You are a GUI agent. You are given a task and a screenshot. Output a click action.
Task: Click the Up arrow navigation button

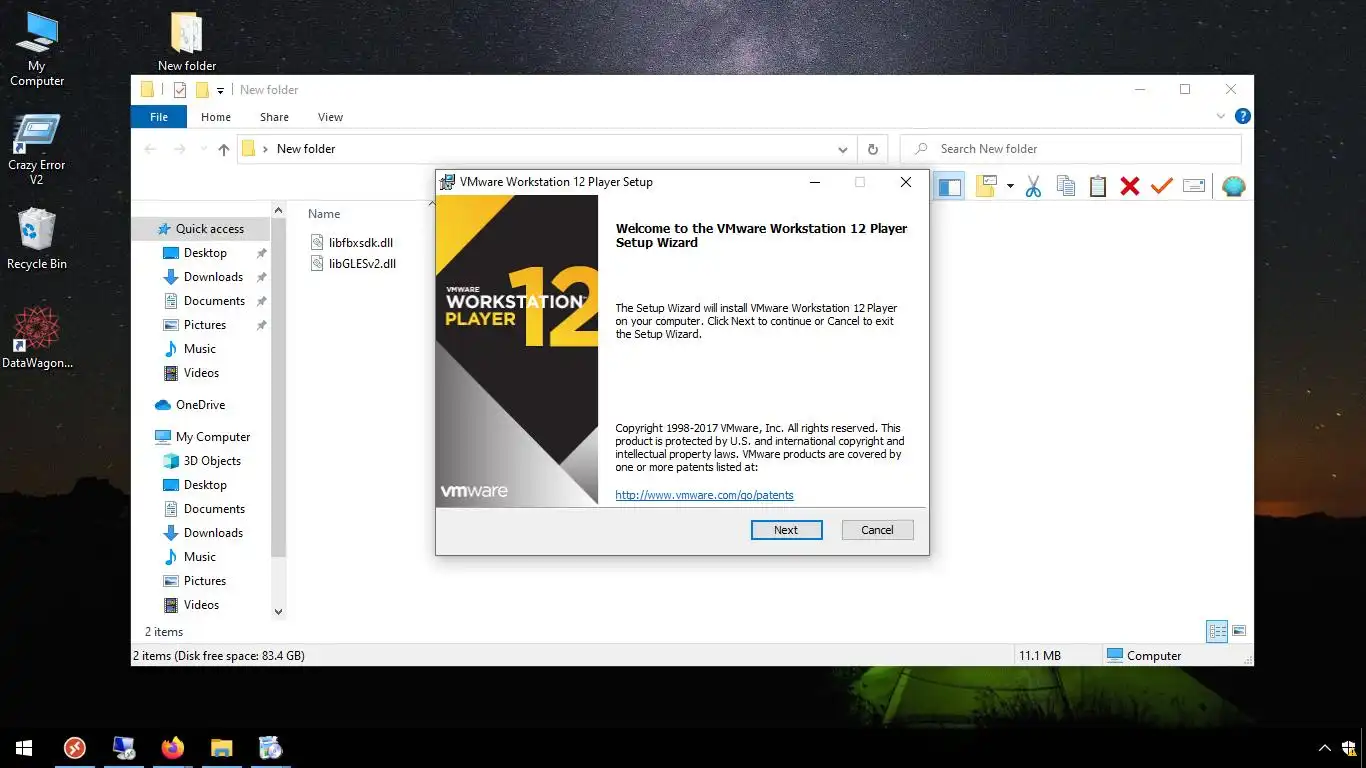coord(224,149)
